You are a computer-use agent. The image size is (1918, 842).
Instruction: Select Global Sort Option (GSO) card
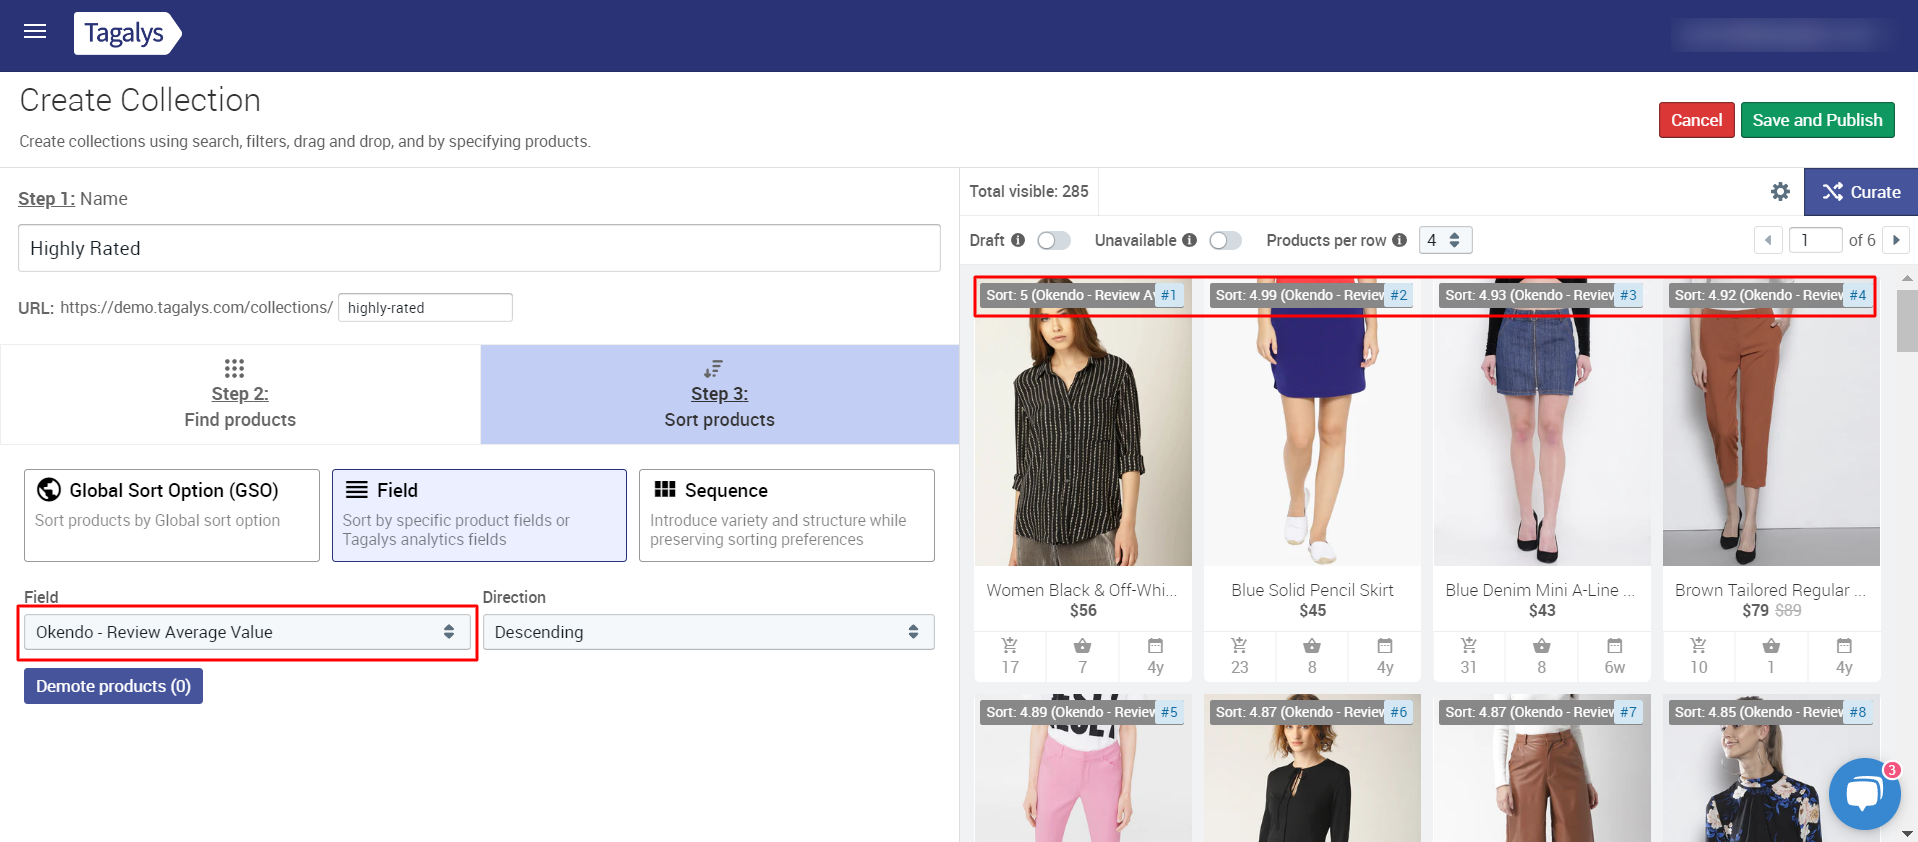click(x=172, y=515)
